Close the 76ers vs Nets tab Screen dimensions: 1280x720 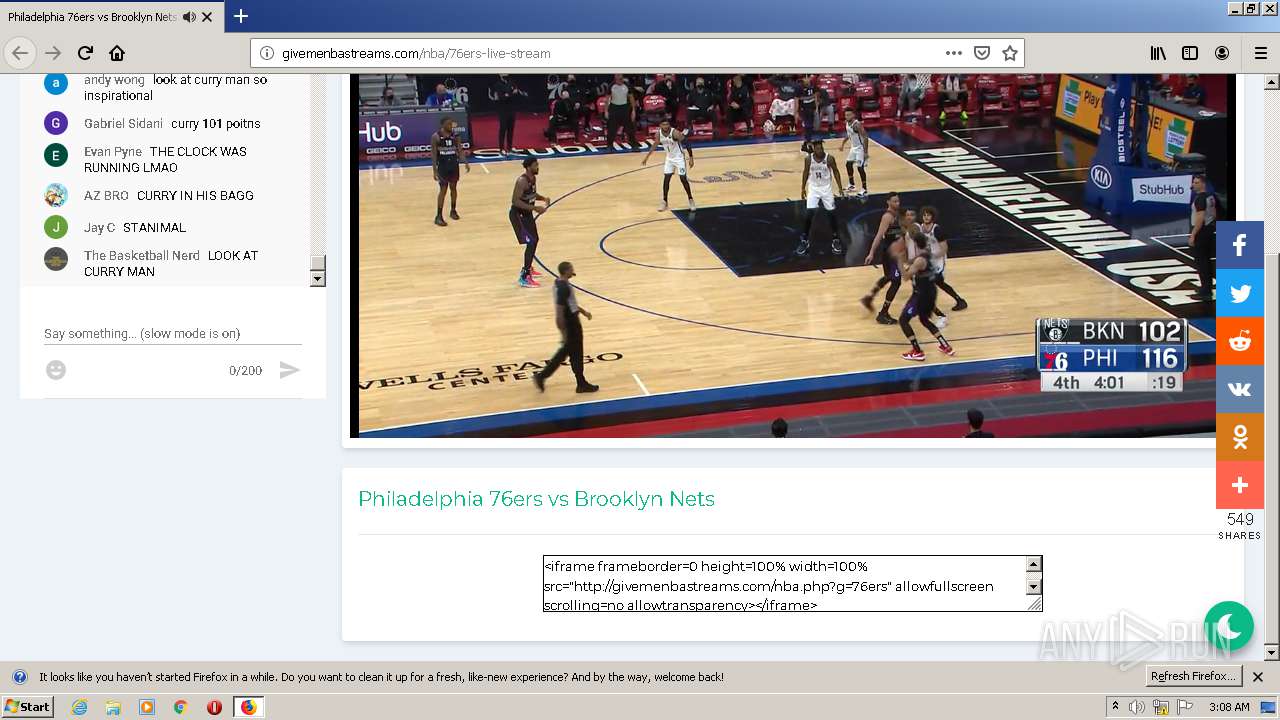point(207,17)
